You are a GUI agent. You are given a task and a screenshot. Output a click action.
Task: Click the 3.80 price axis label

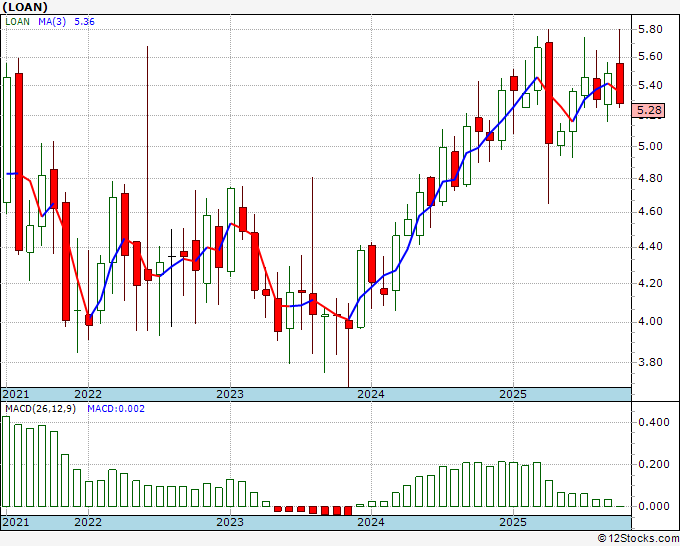pos(650,362)
